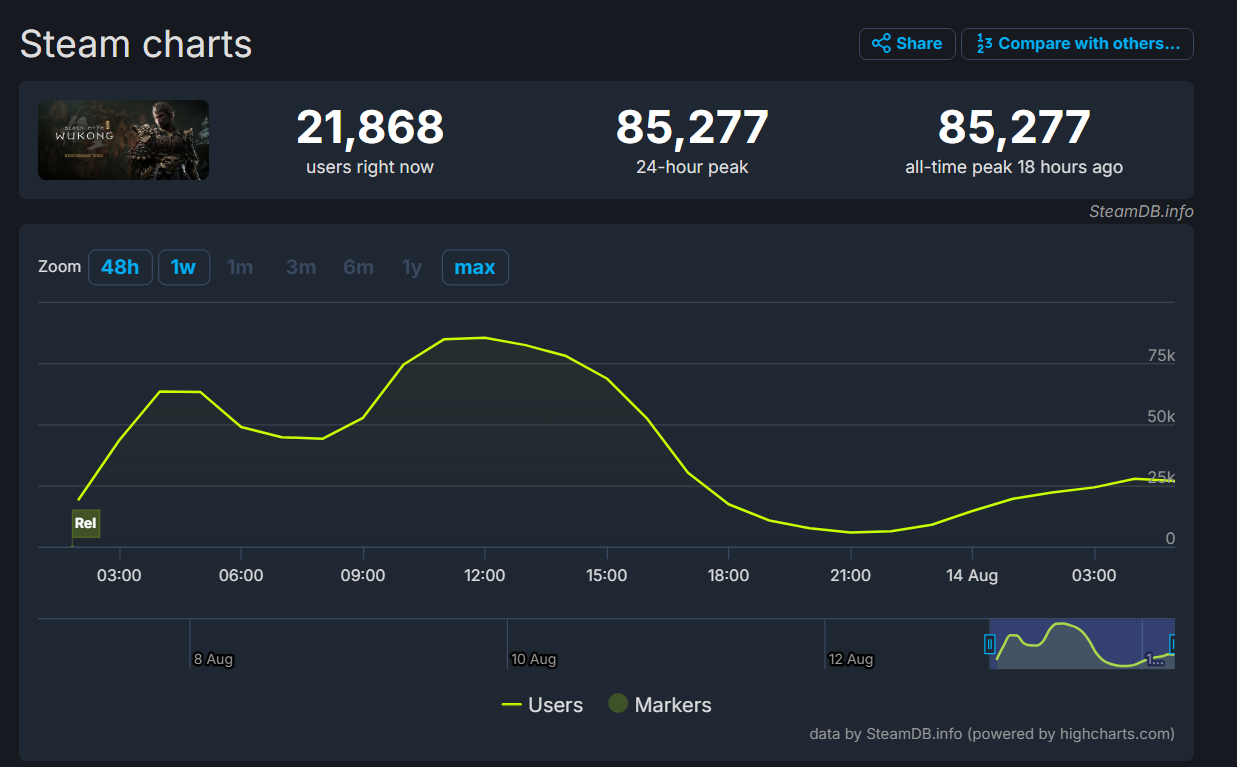Click the 8 Aug navigator label
This screenshot has width=1237, height=767.
[213, 659]
